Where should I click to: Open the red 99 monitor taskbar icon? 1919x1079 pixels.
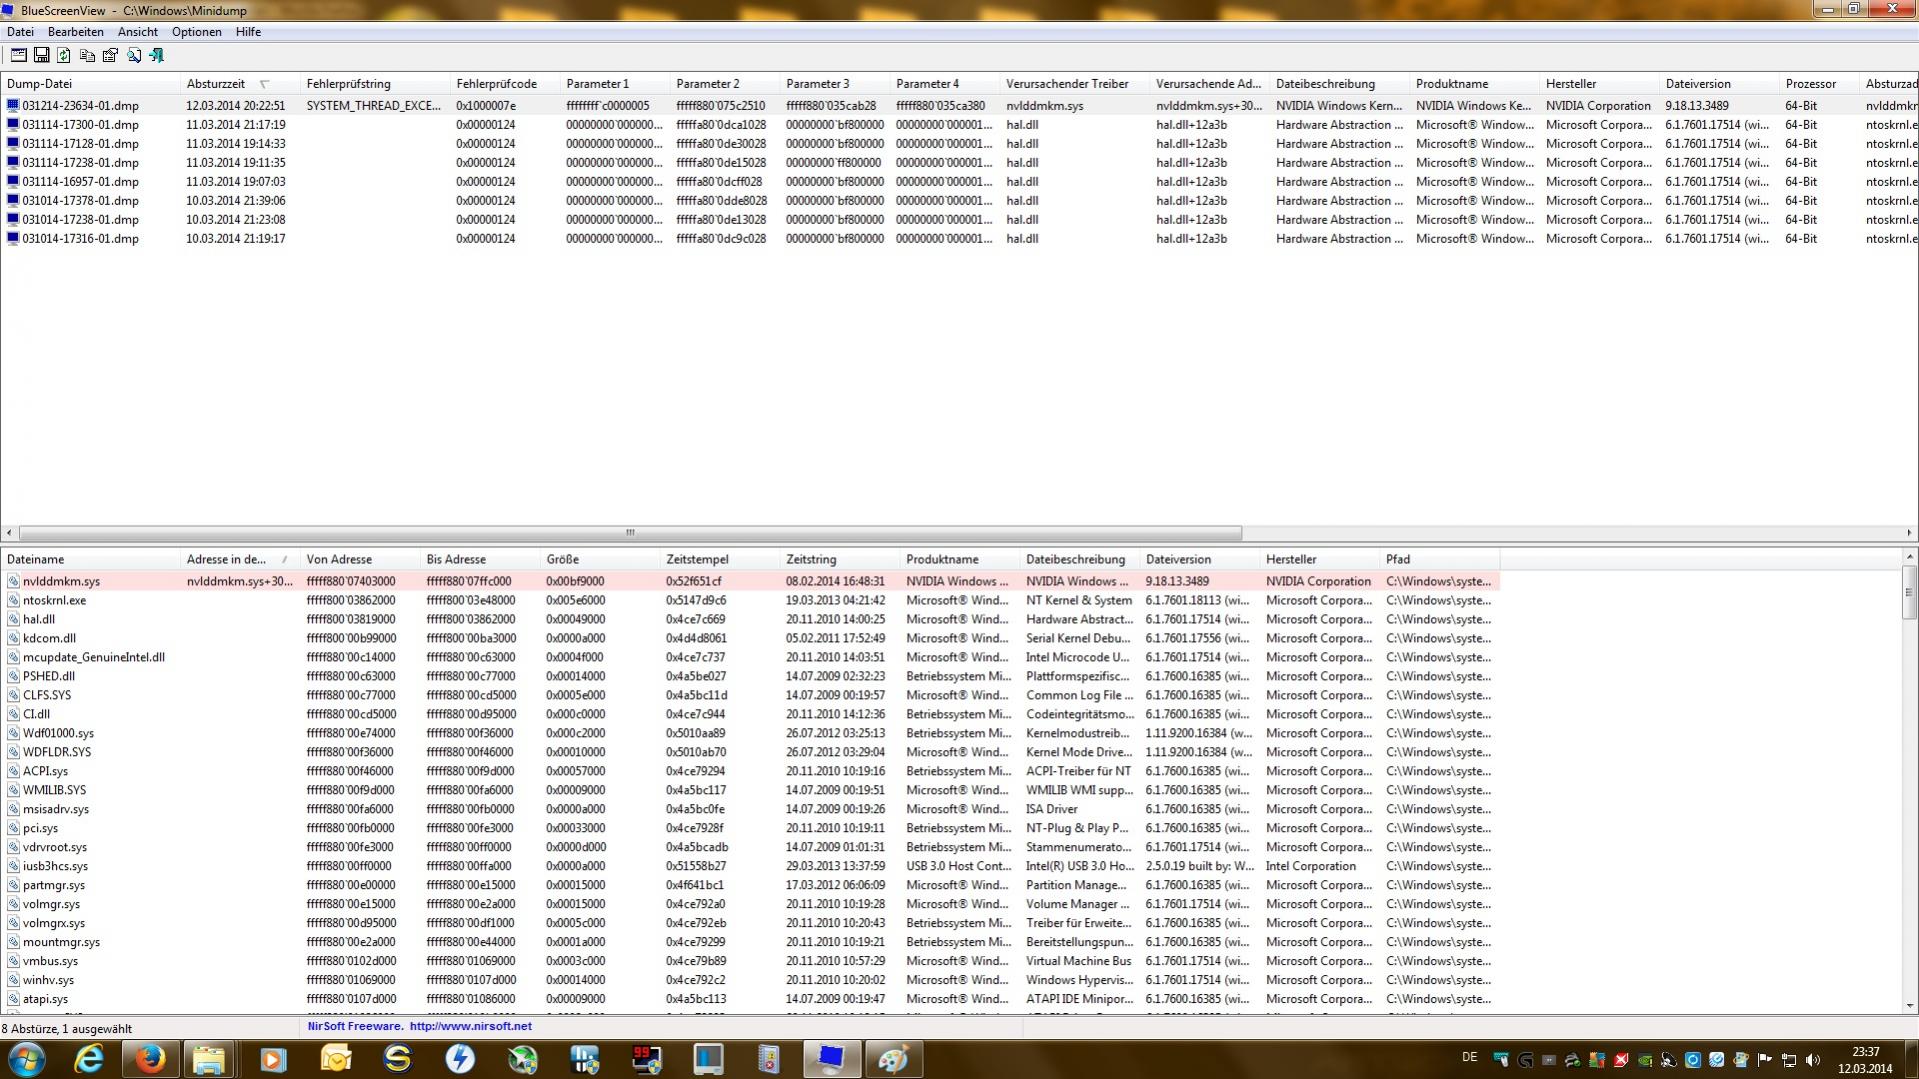(646, 1059)
